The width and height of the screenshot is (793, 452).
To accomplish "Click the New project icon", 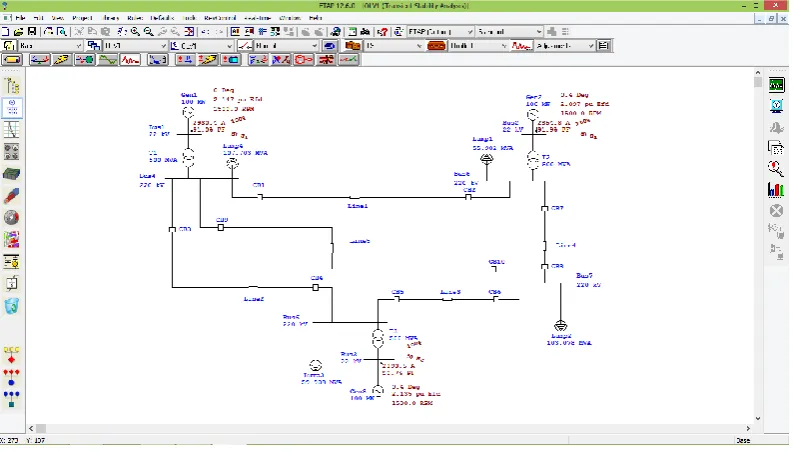I will [x=6, y=32].
